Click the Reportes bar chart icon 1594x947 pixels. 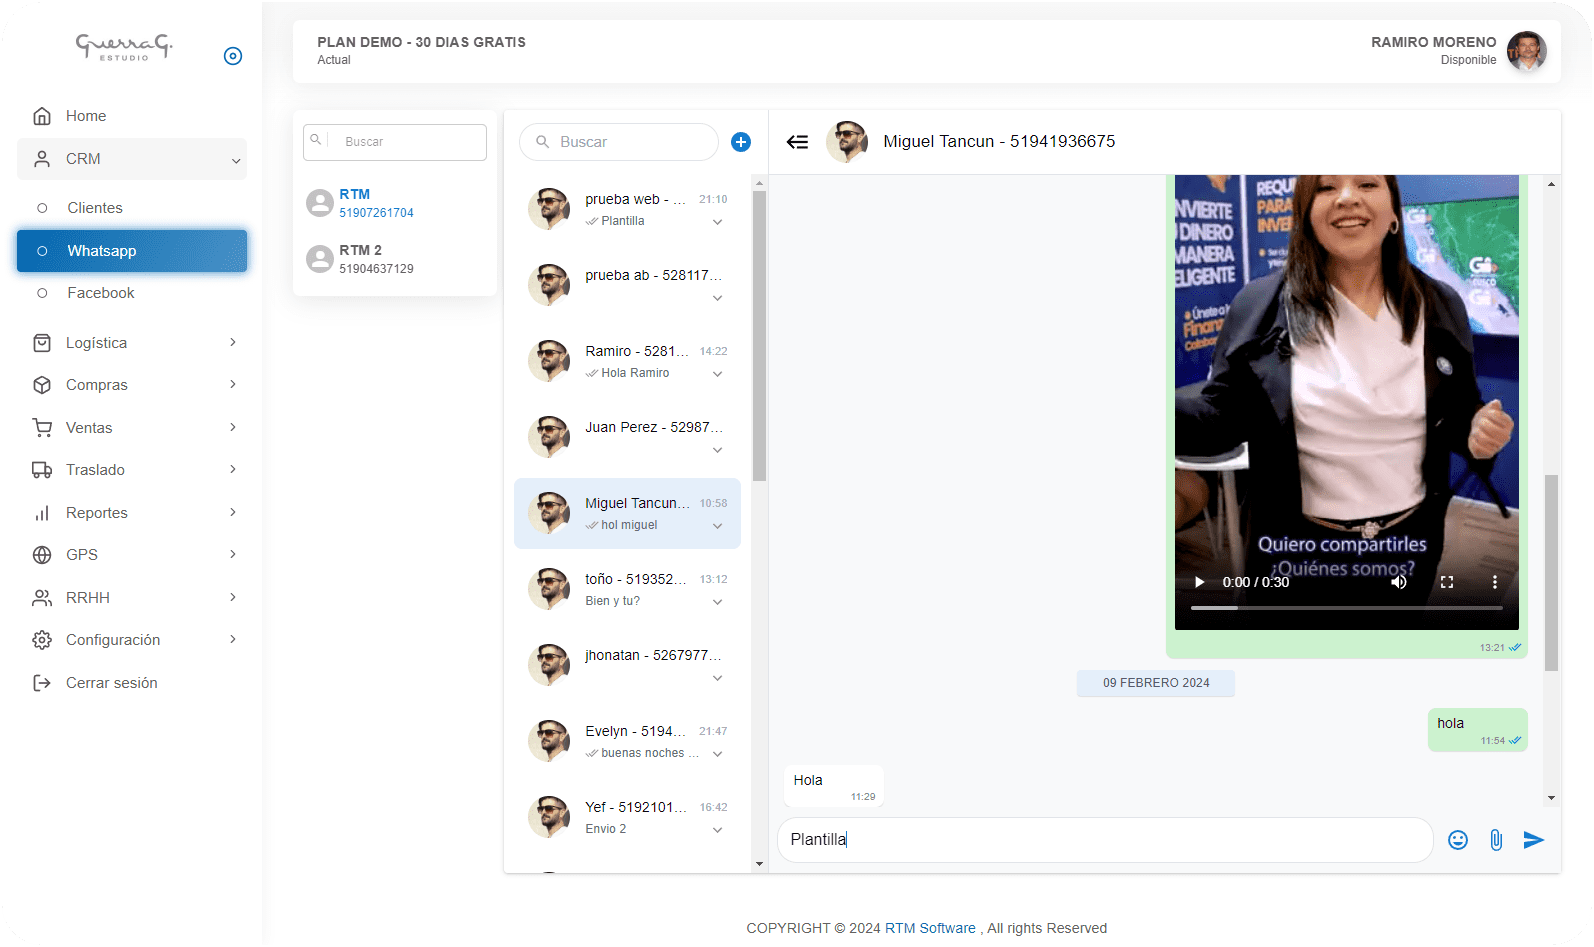(x=42, y=513)
